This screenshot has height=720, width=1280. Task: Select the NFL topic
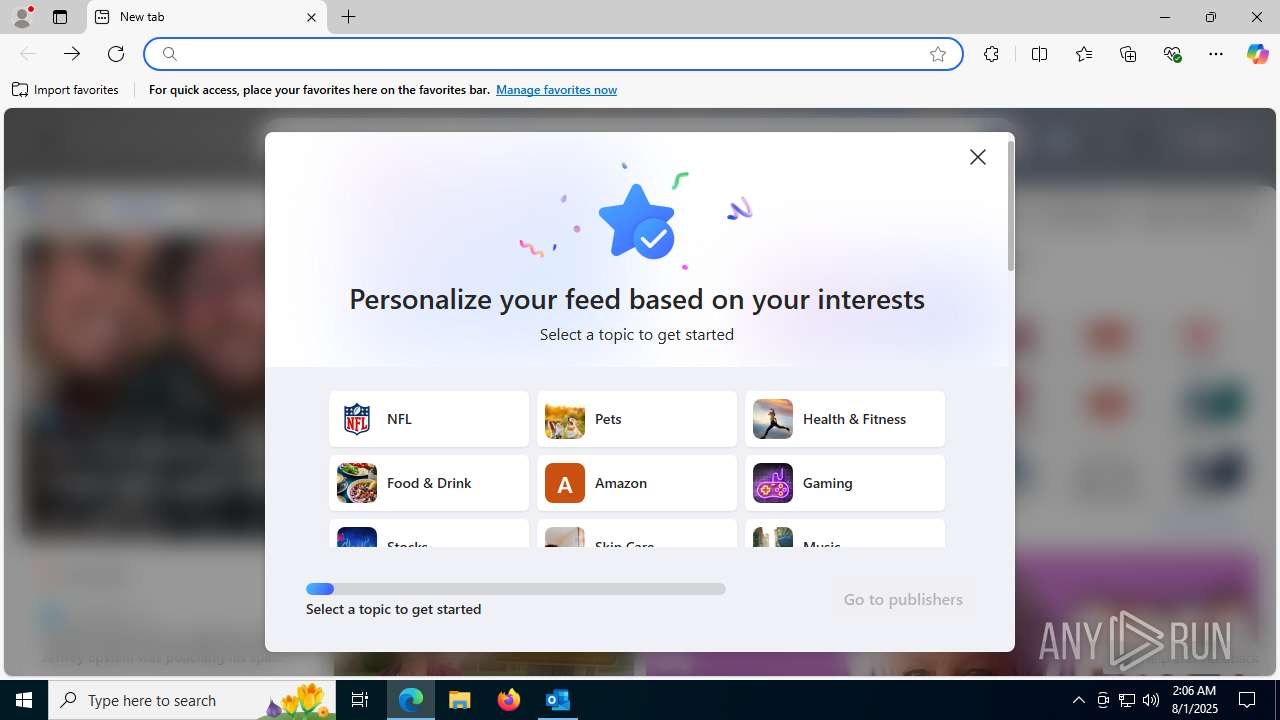tap(429, 419)
